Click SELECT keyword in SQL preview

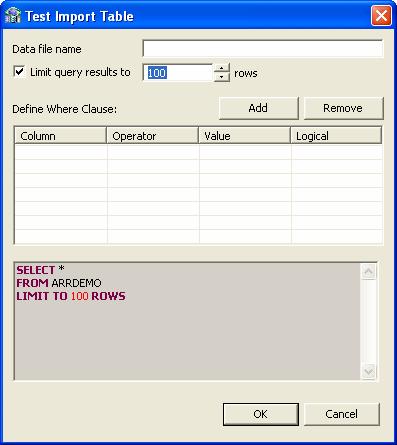(x=36, y=270)
